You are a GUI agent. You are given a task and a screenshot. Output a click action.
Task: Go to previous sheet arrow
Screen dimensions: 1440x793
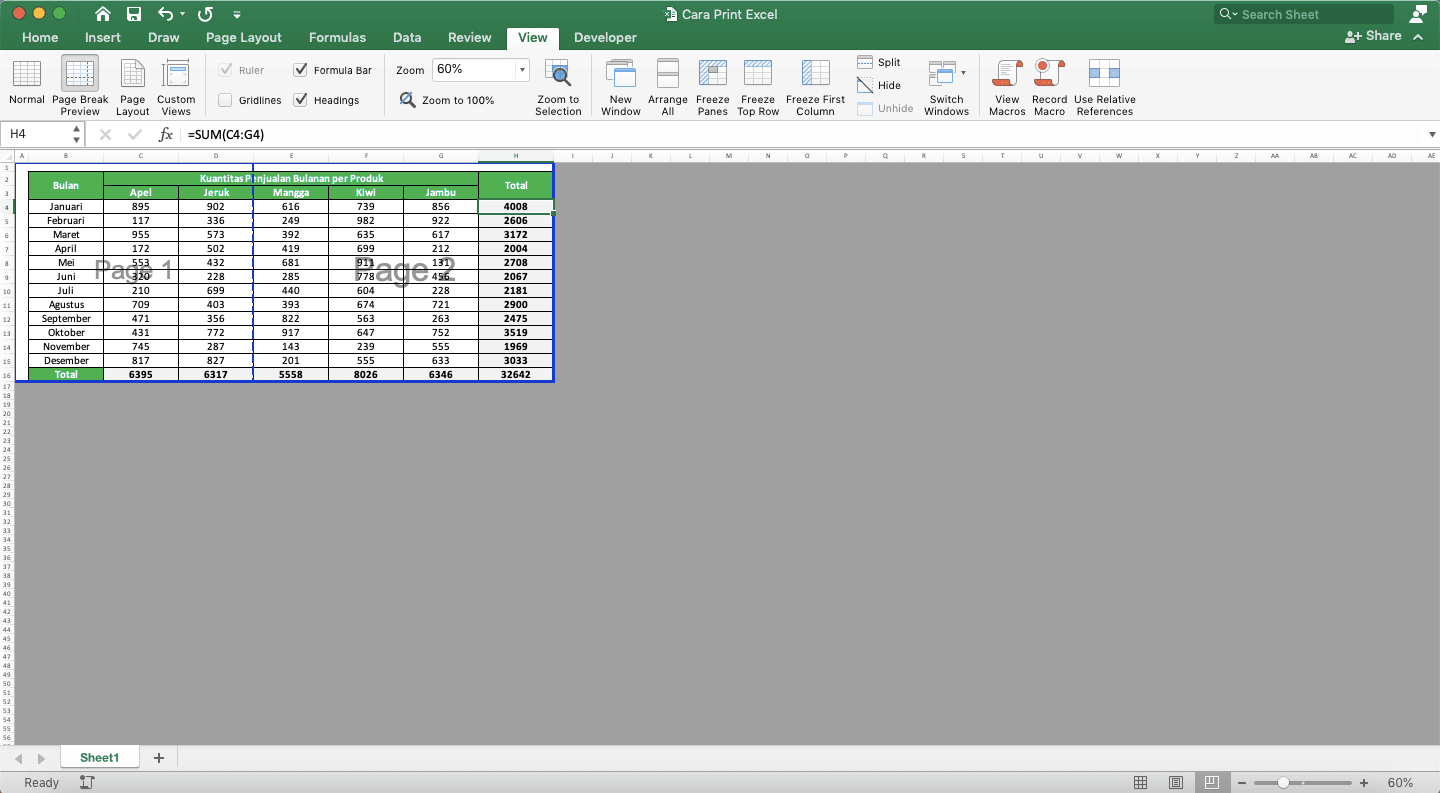[19, 759]
